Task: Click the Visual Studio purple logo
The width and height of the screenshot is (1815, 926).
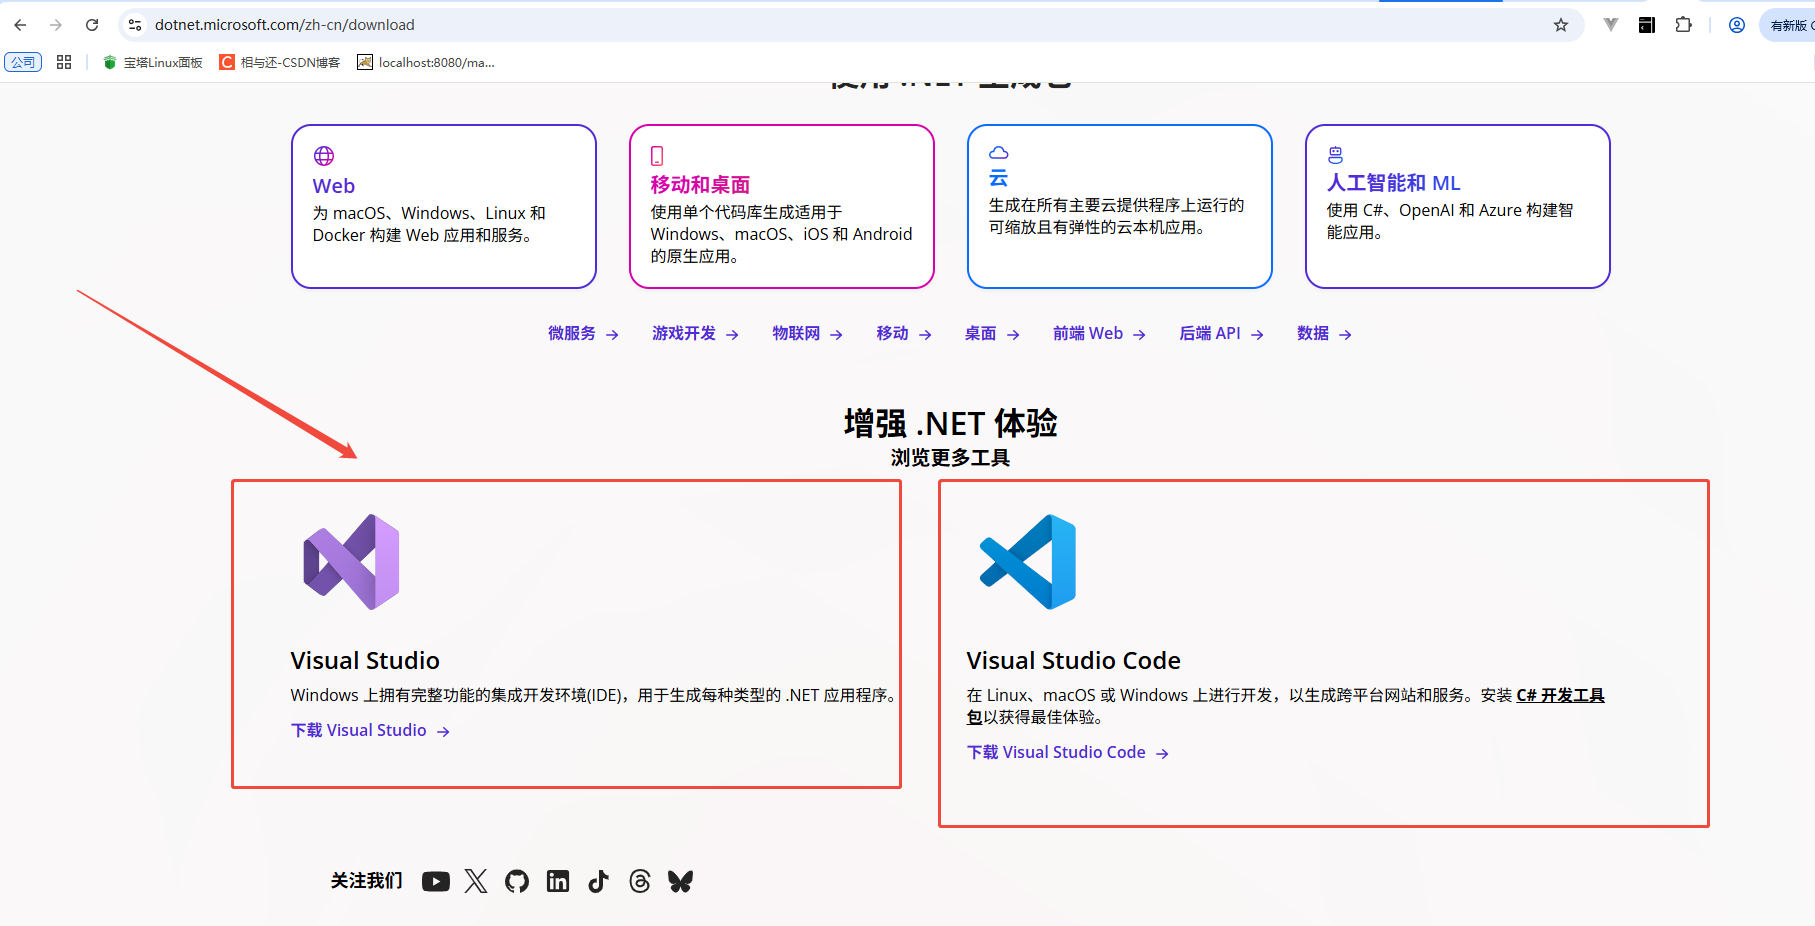Action: (351, 562)
